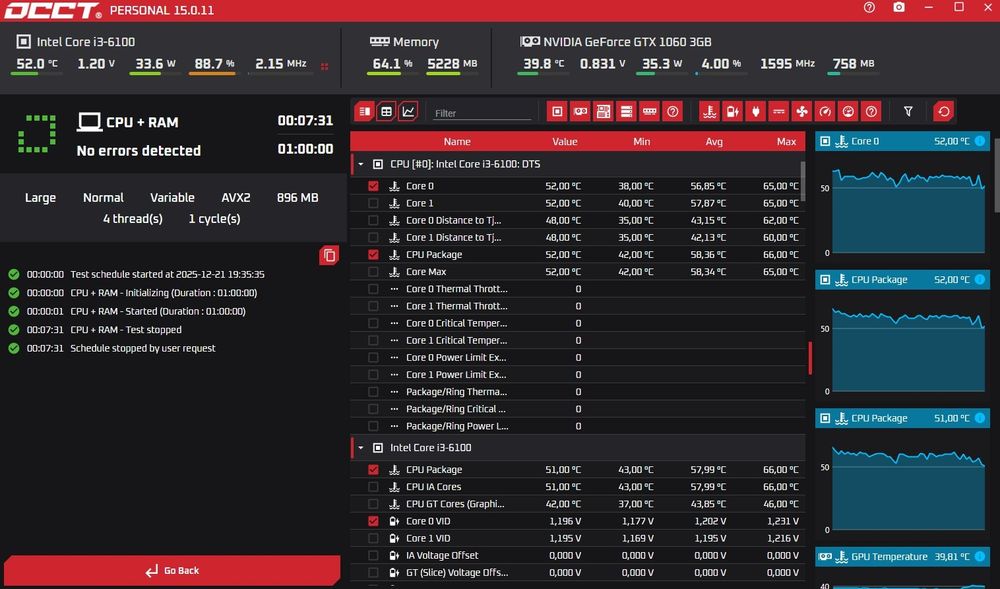Sort table by Max column header
1000x589 pixels.
tap(786, 142)
